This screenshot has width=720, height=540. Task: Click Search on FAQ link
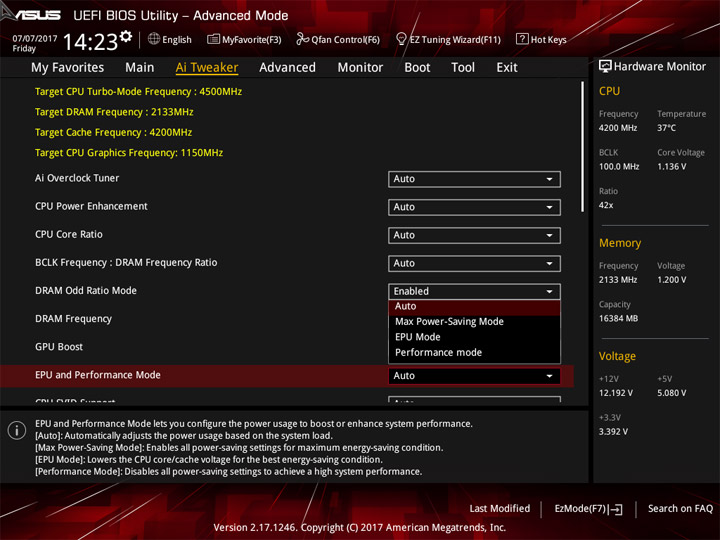point(680,509)
